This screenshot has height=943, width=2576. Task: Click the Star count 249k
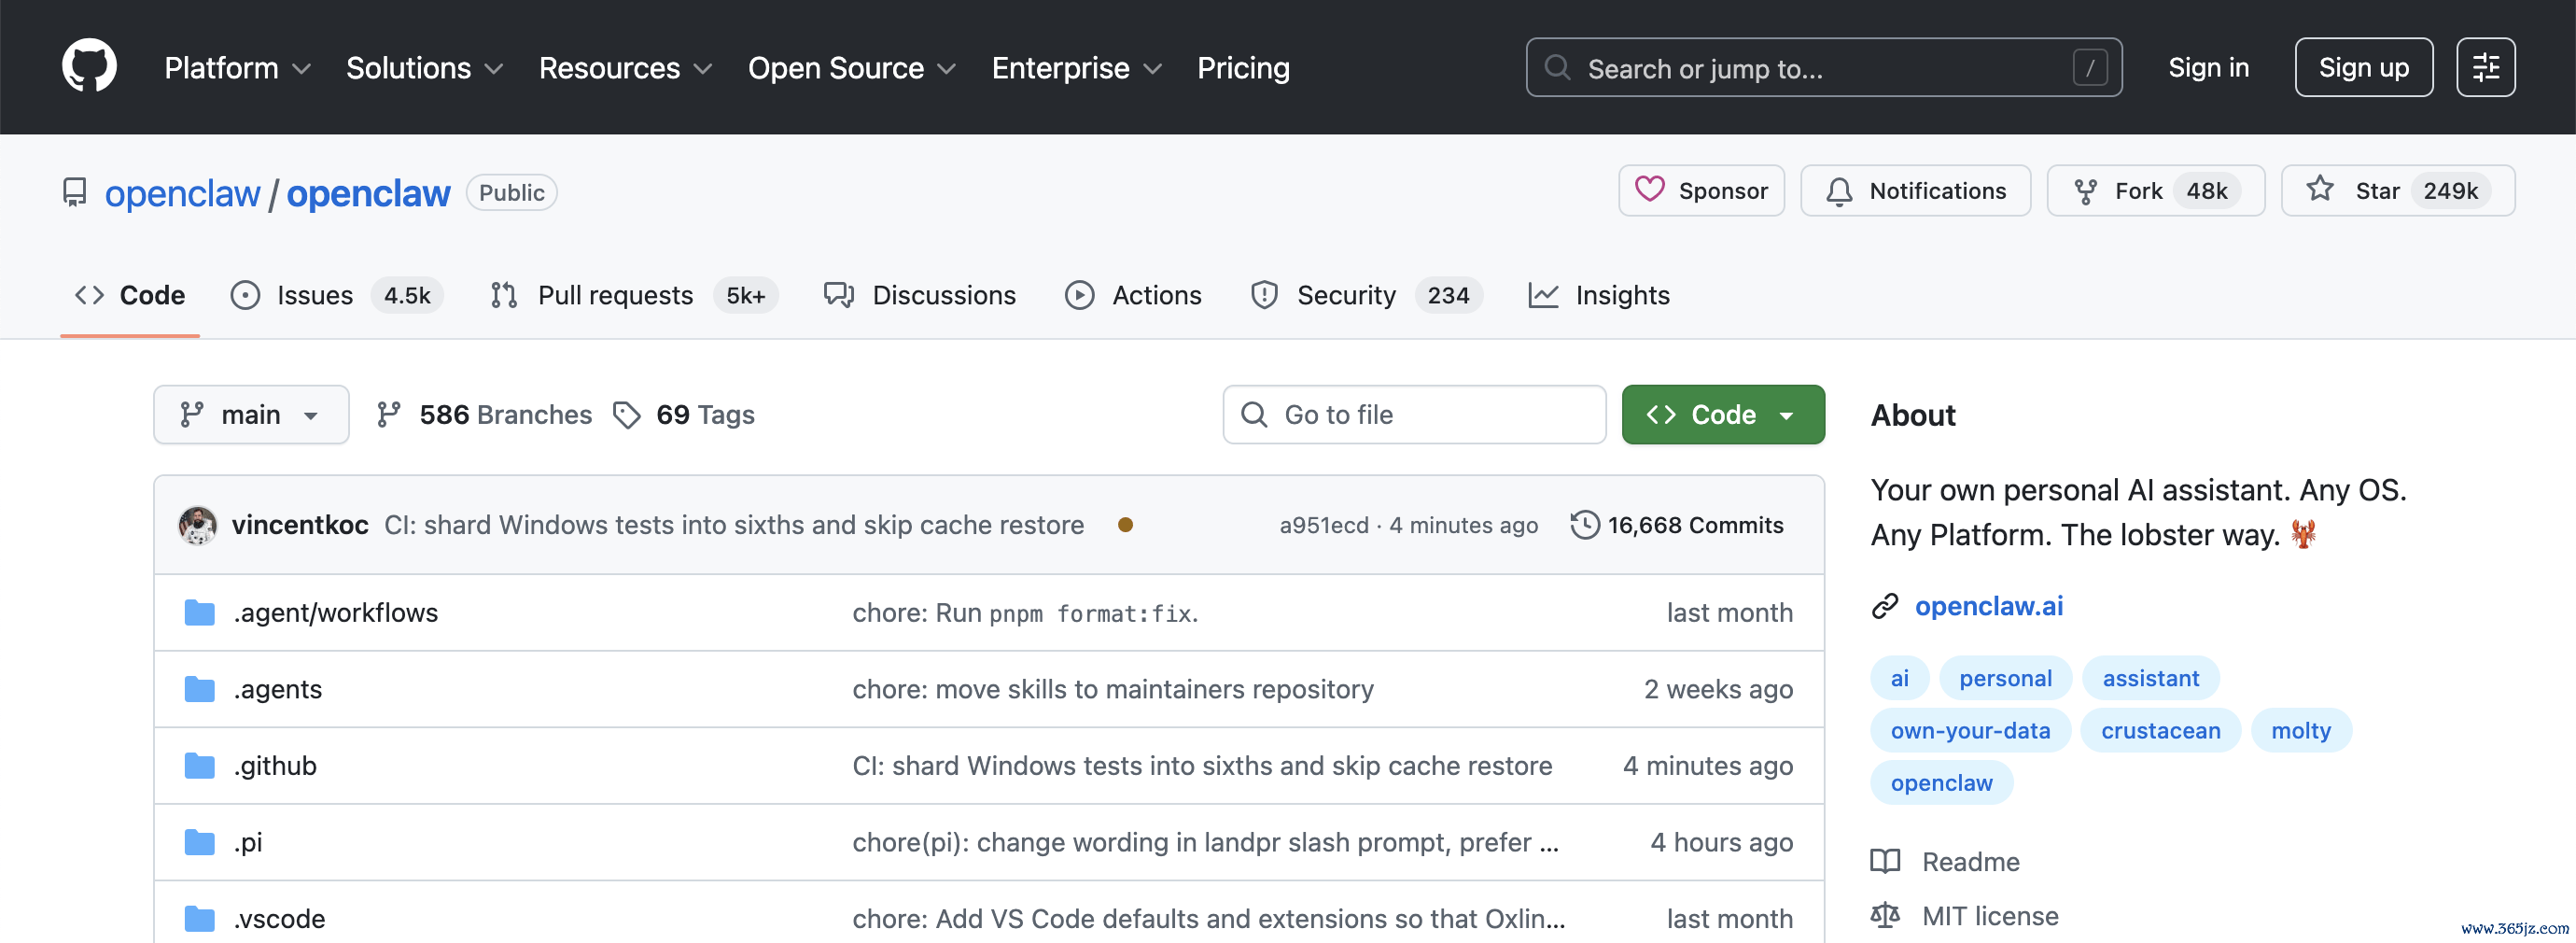[2450, 191]
